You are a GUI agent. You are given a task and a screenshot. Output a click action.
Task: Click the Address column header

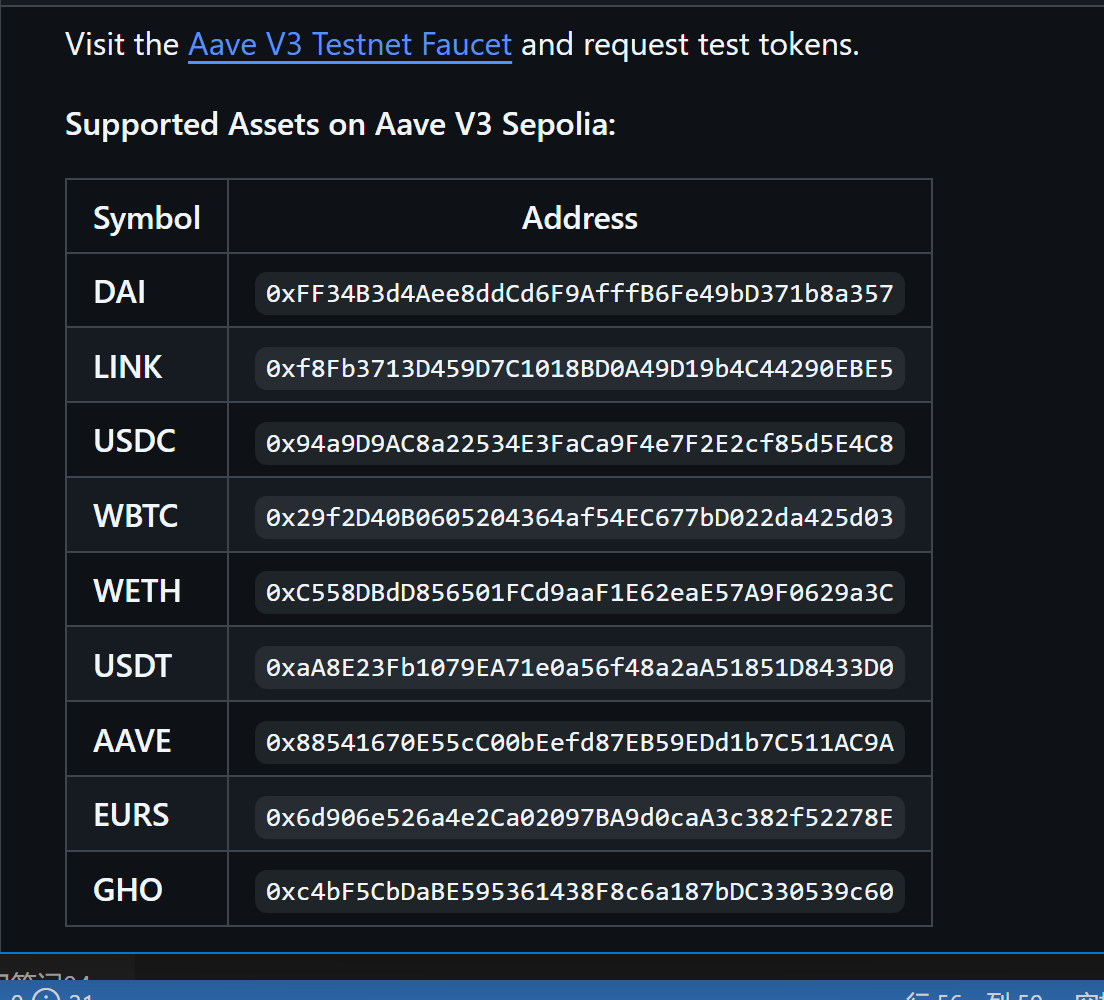pyautogui.click(x=580, y=218)
